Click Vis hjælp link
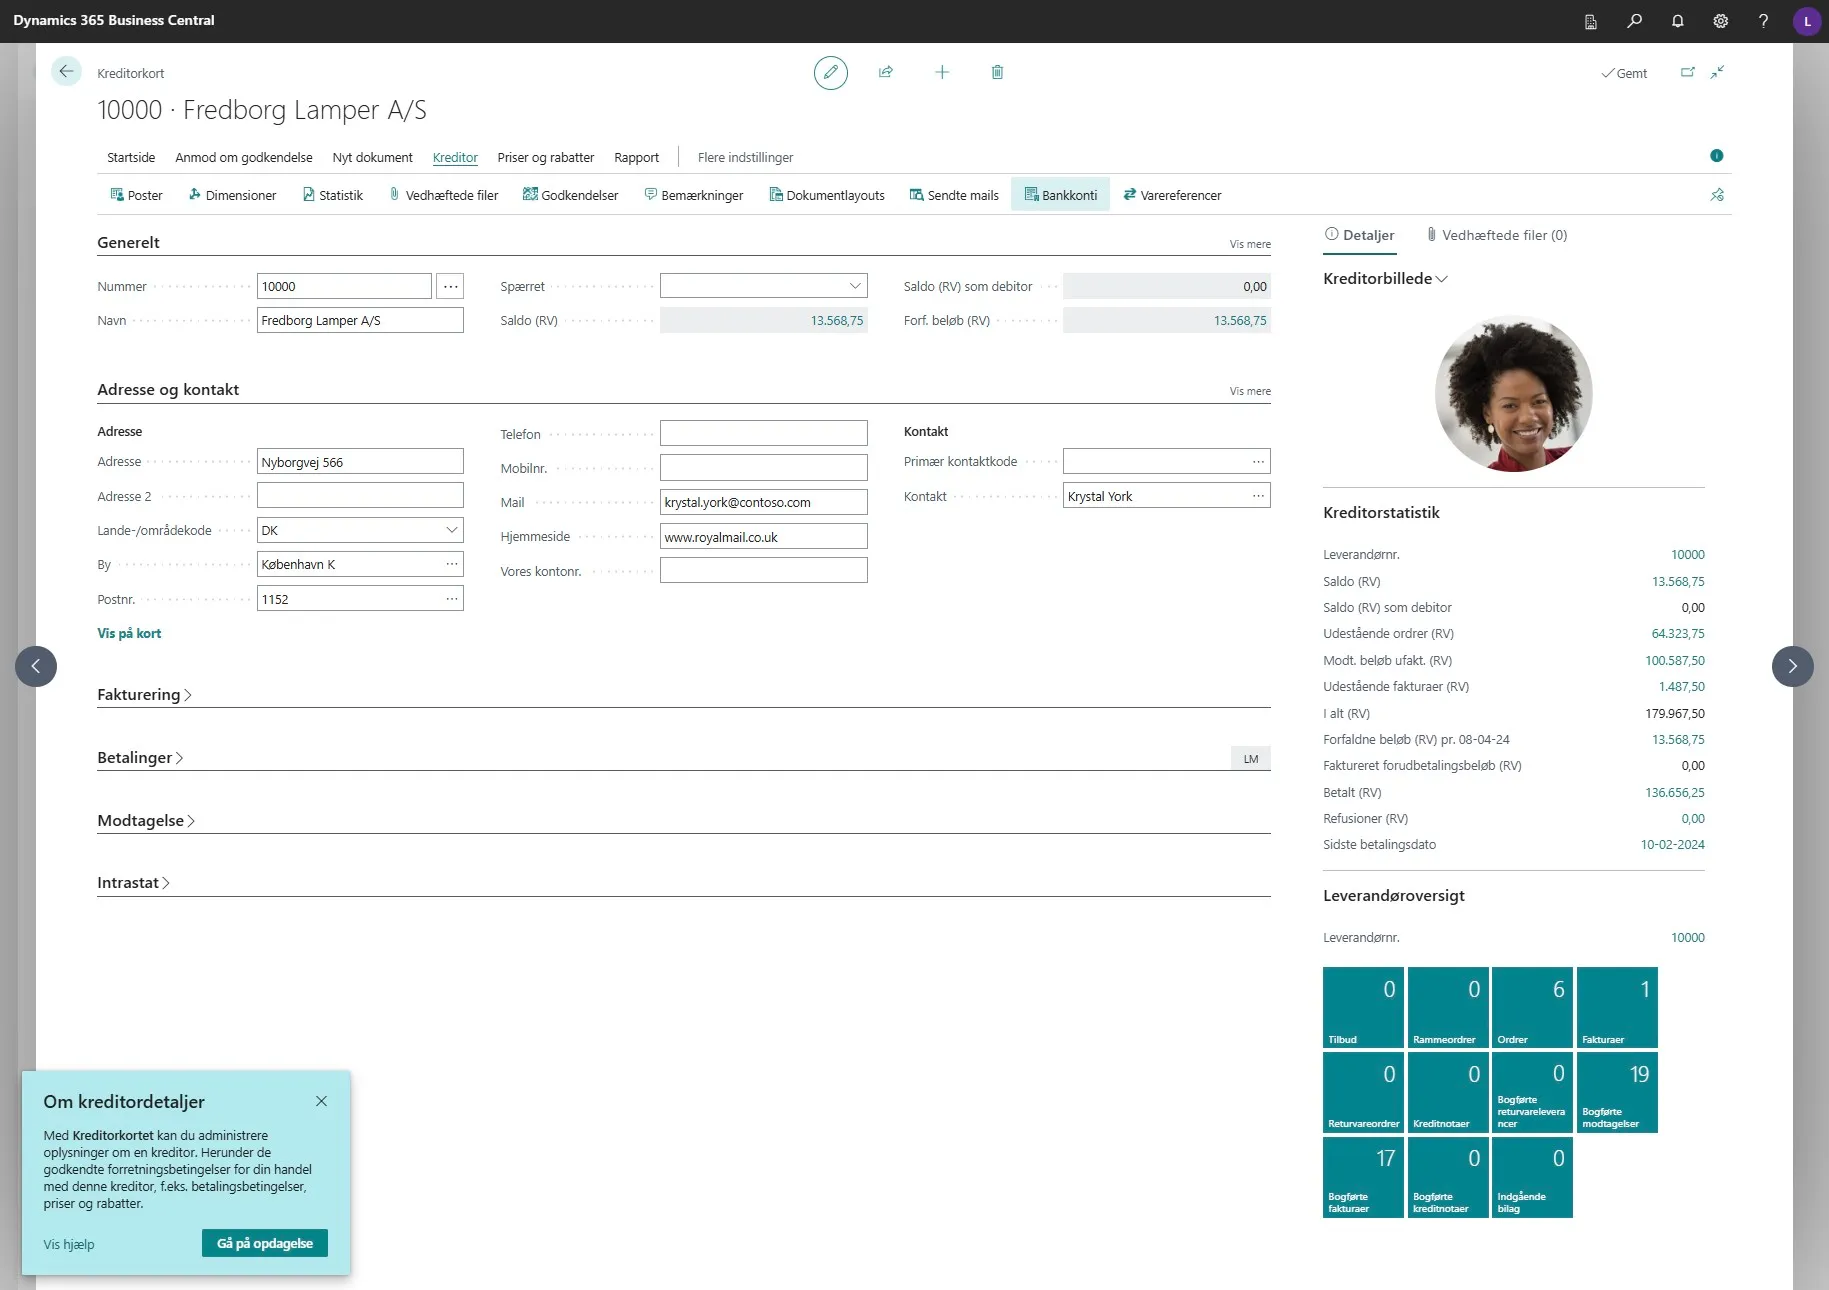Viewport: 1829px width, 1290px height. click(x=69, y=1244)
